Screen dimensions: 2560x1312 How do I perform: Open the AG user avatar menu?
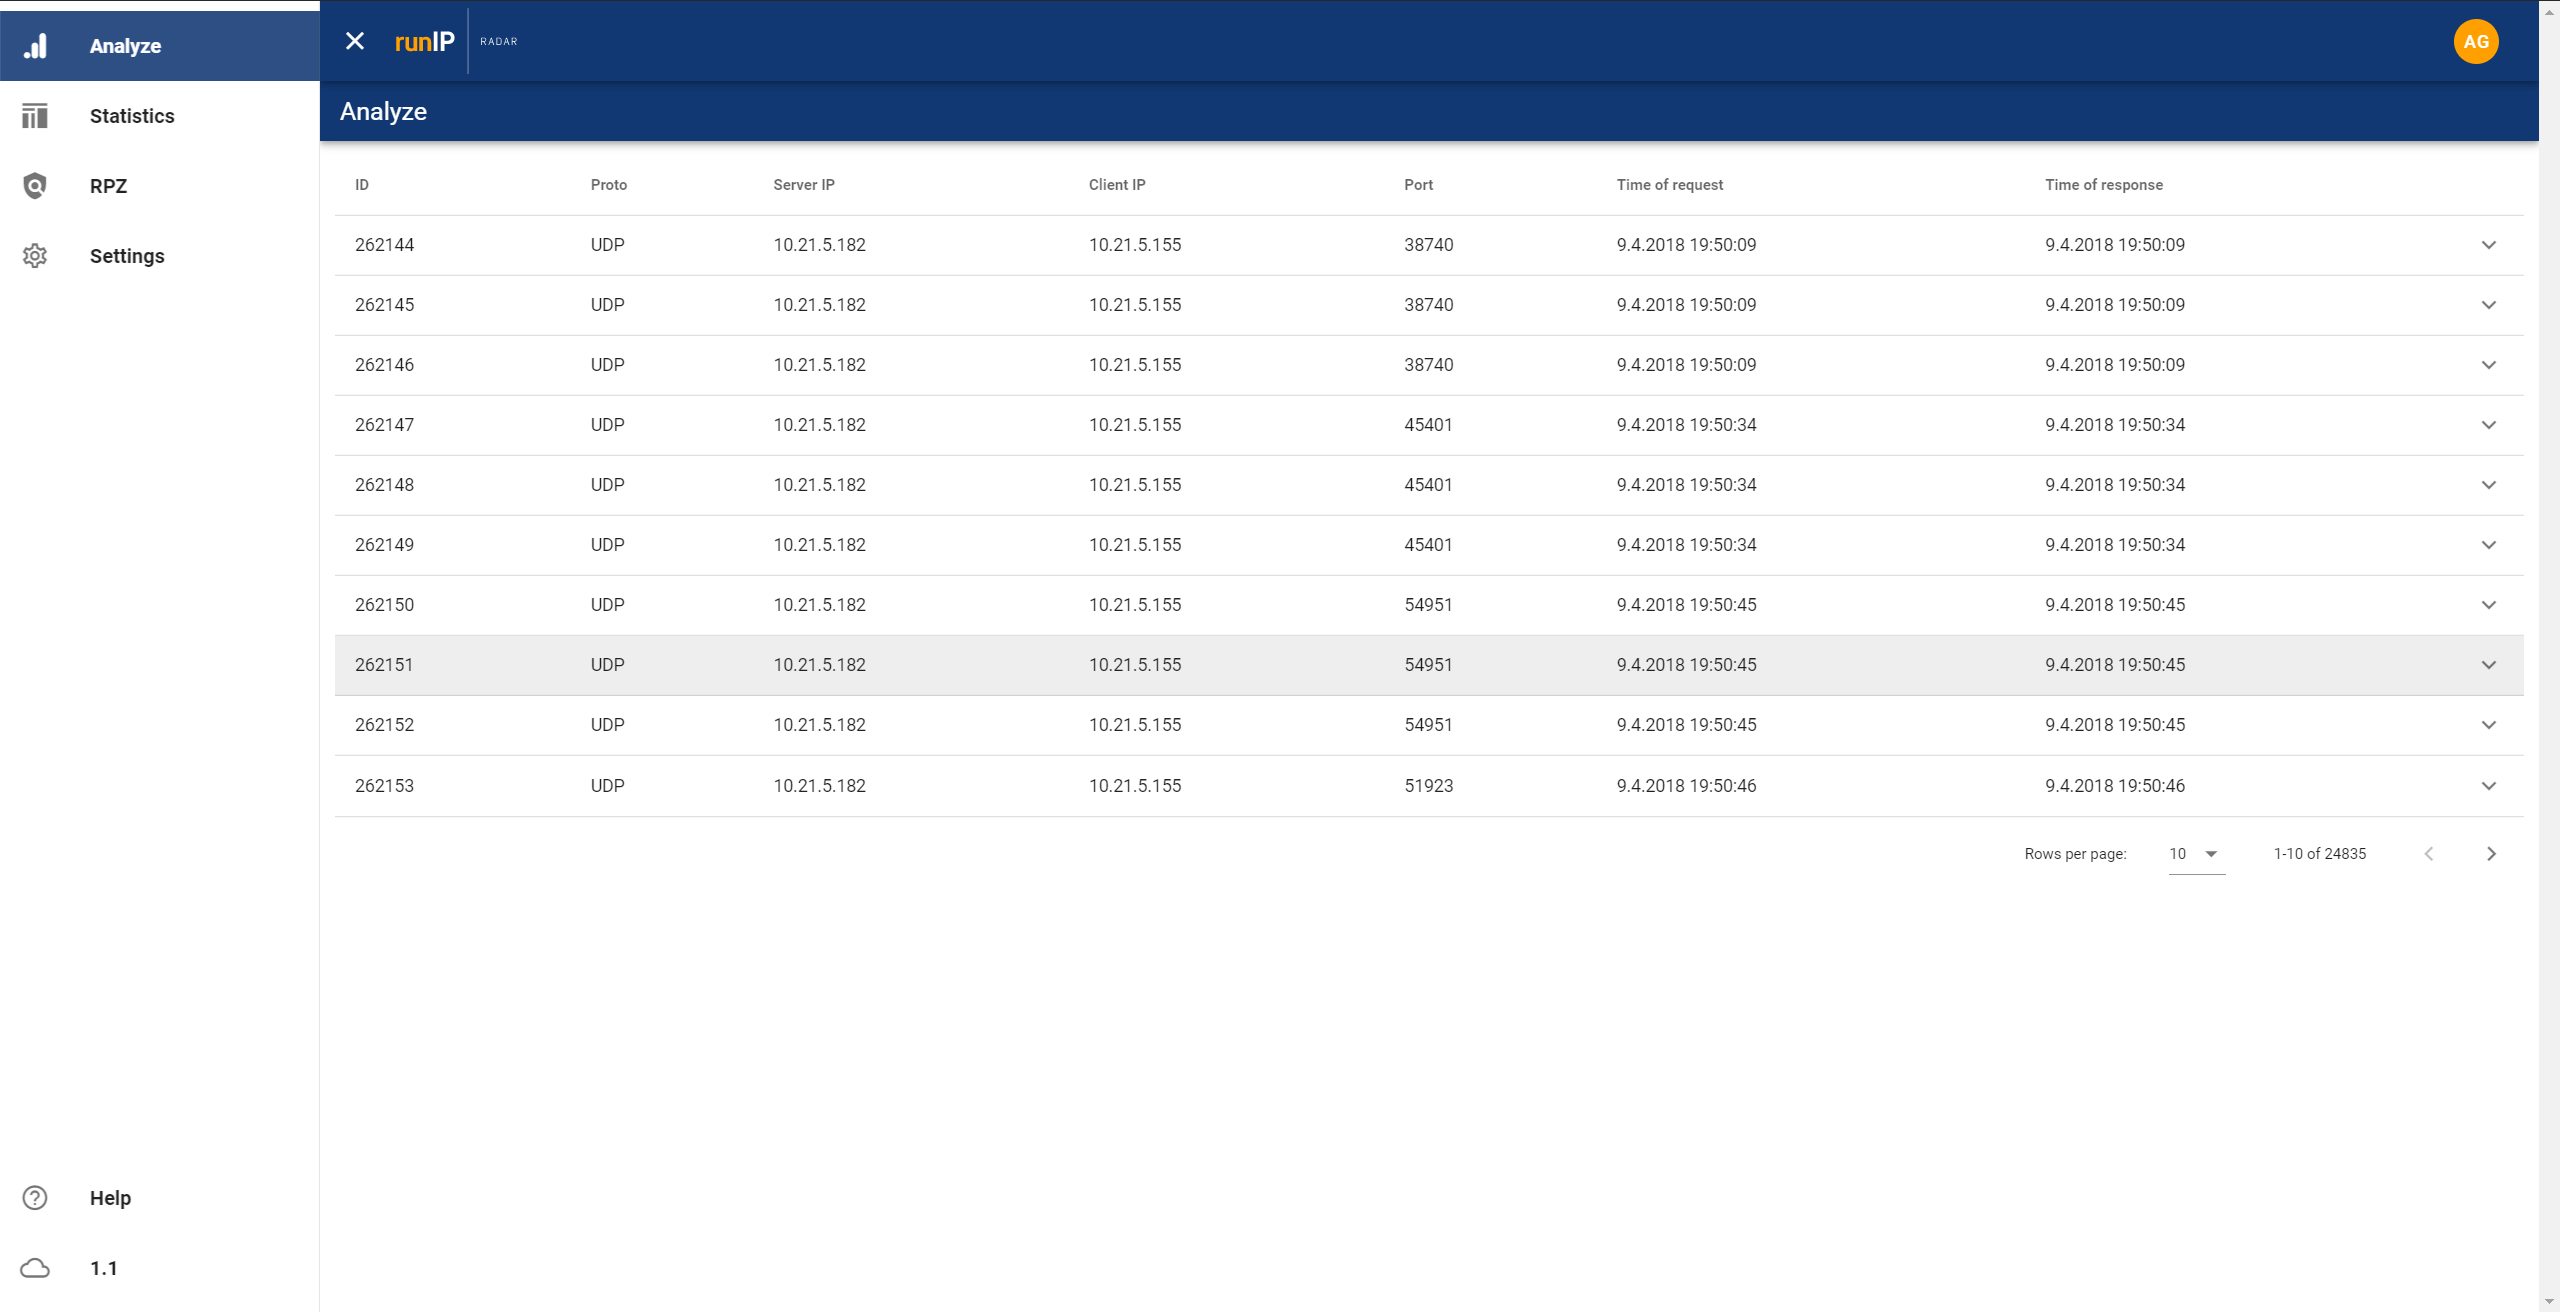(2475, 42)
